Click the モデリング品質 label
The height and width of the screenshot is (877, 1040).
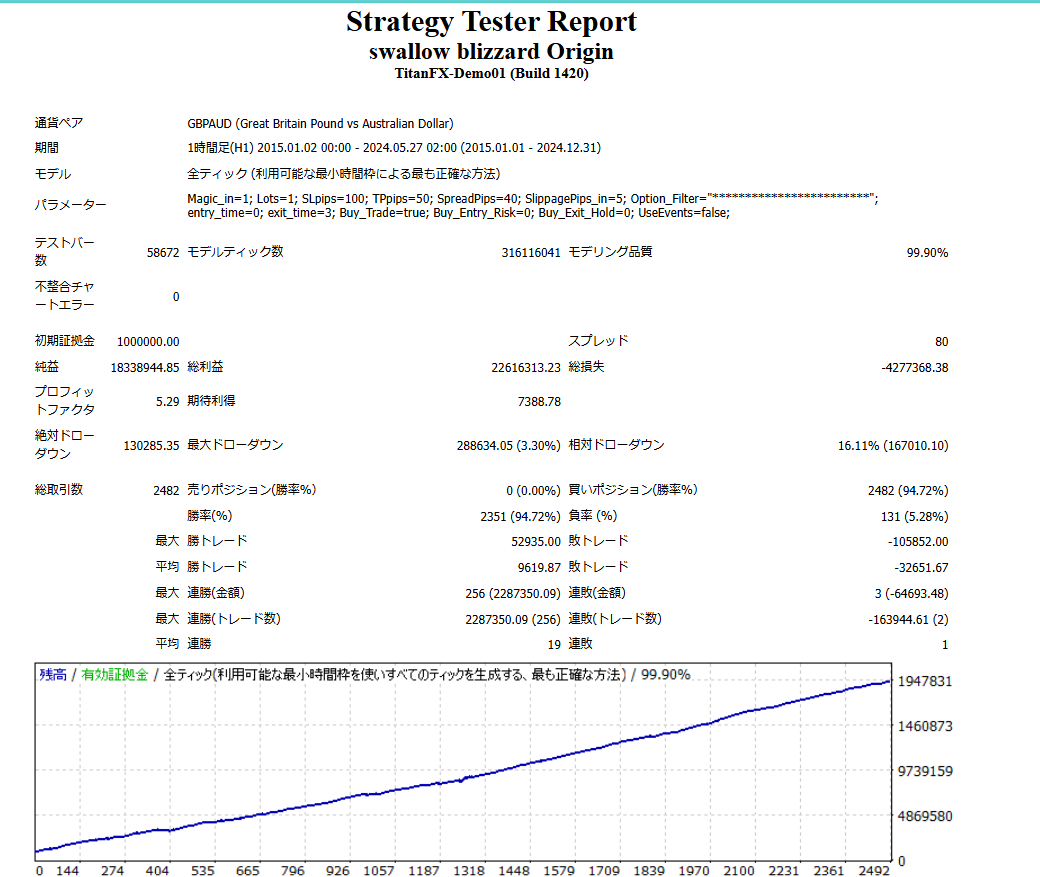tap(610, 252)
